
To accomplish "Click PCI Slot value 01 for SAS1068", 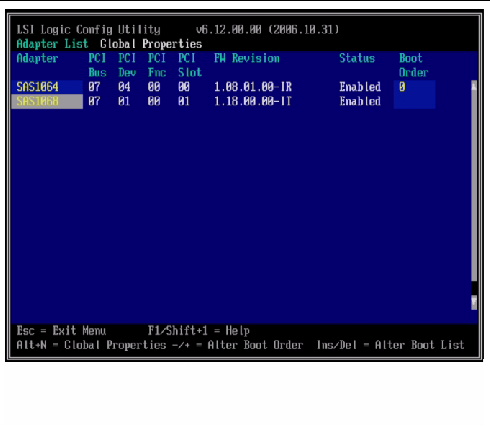I will click(x=184, y=101).
